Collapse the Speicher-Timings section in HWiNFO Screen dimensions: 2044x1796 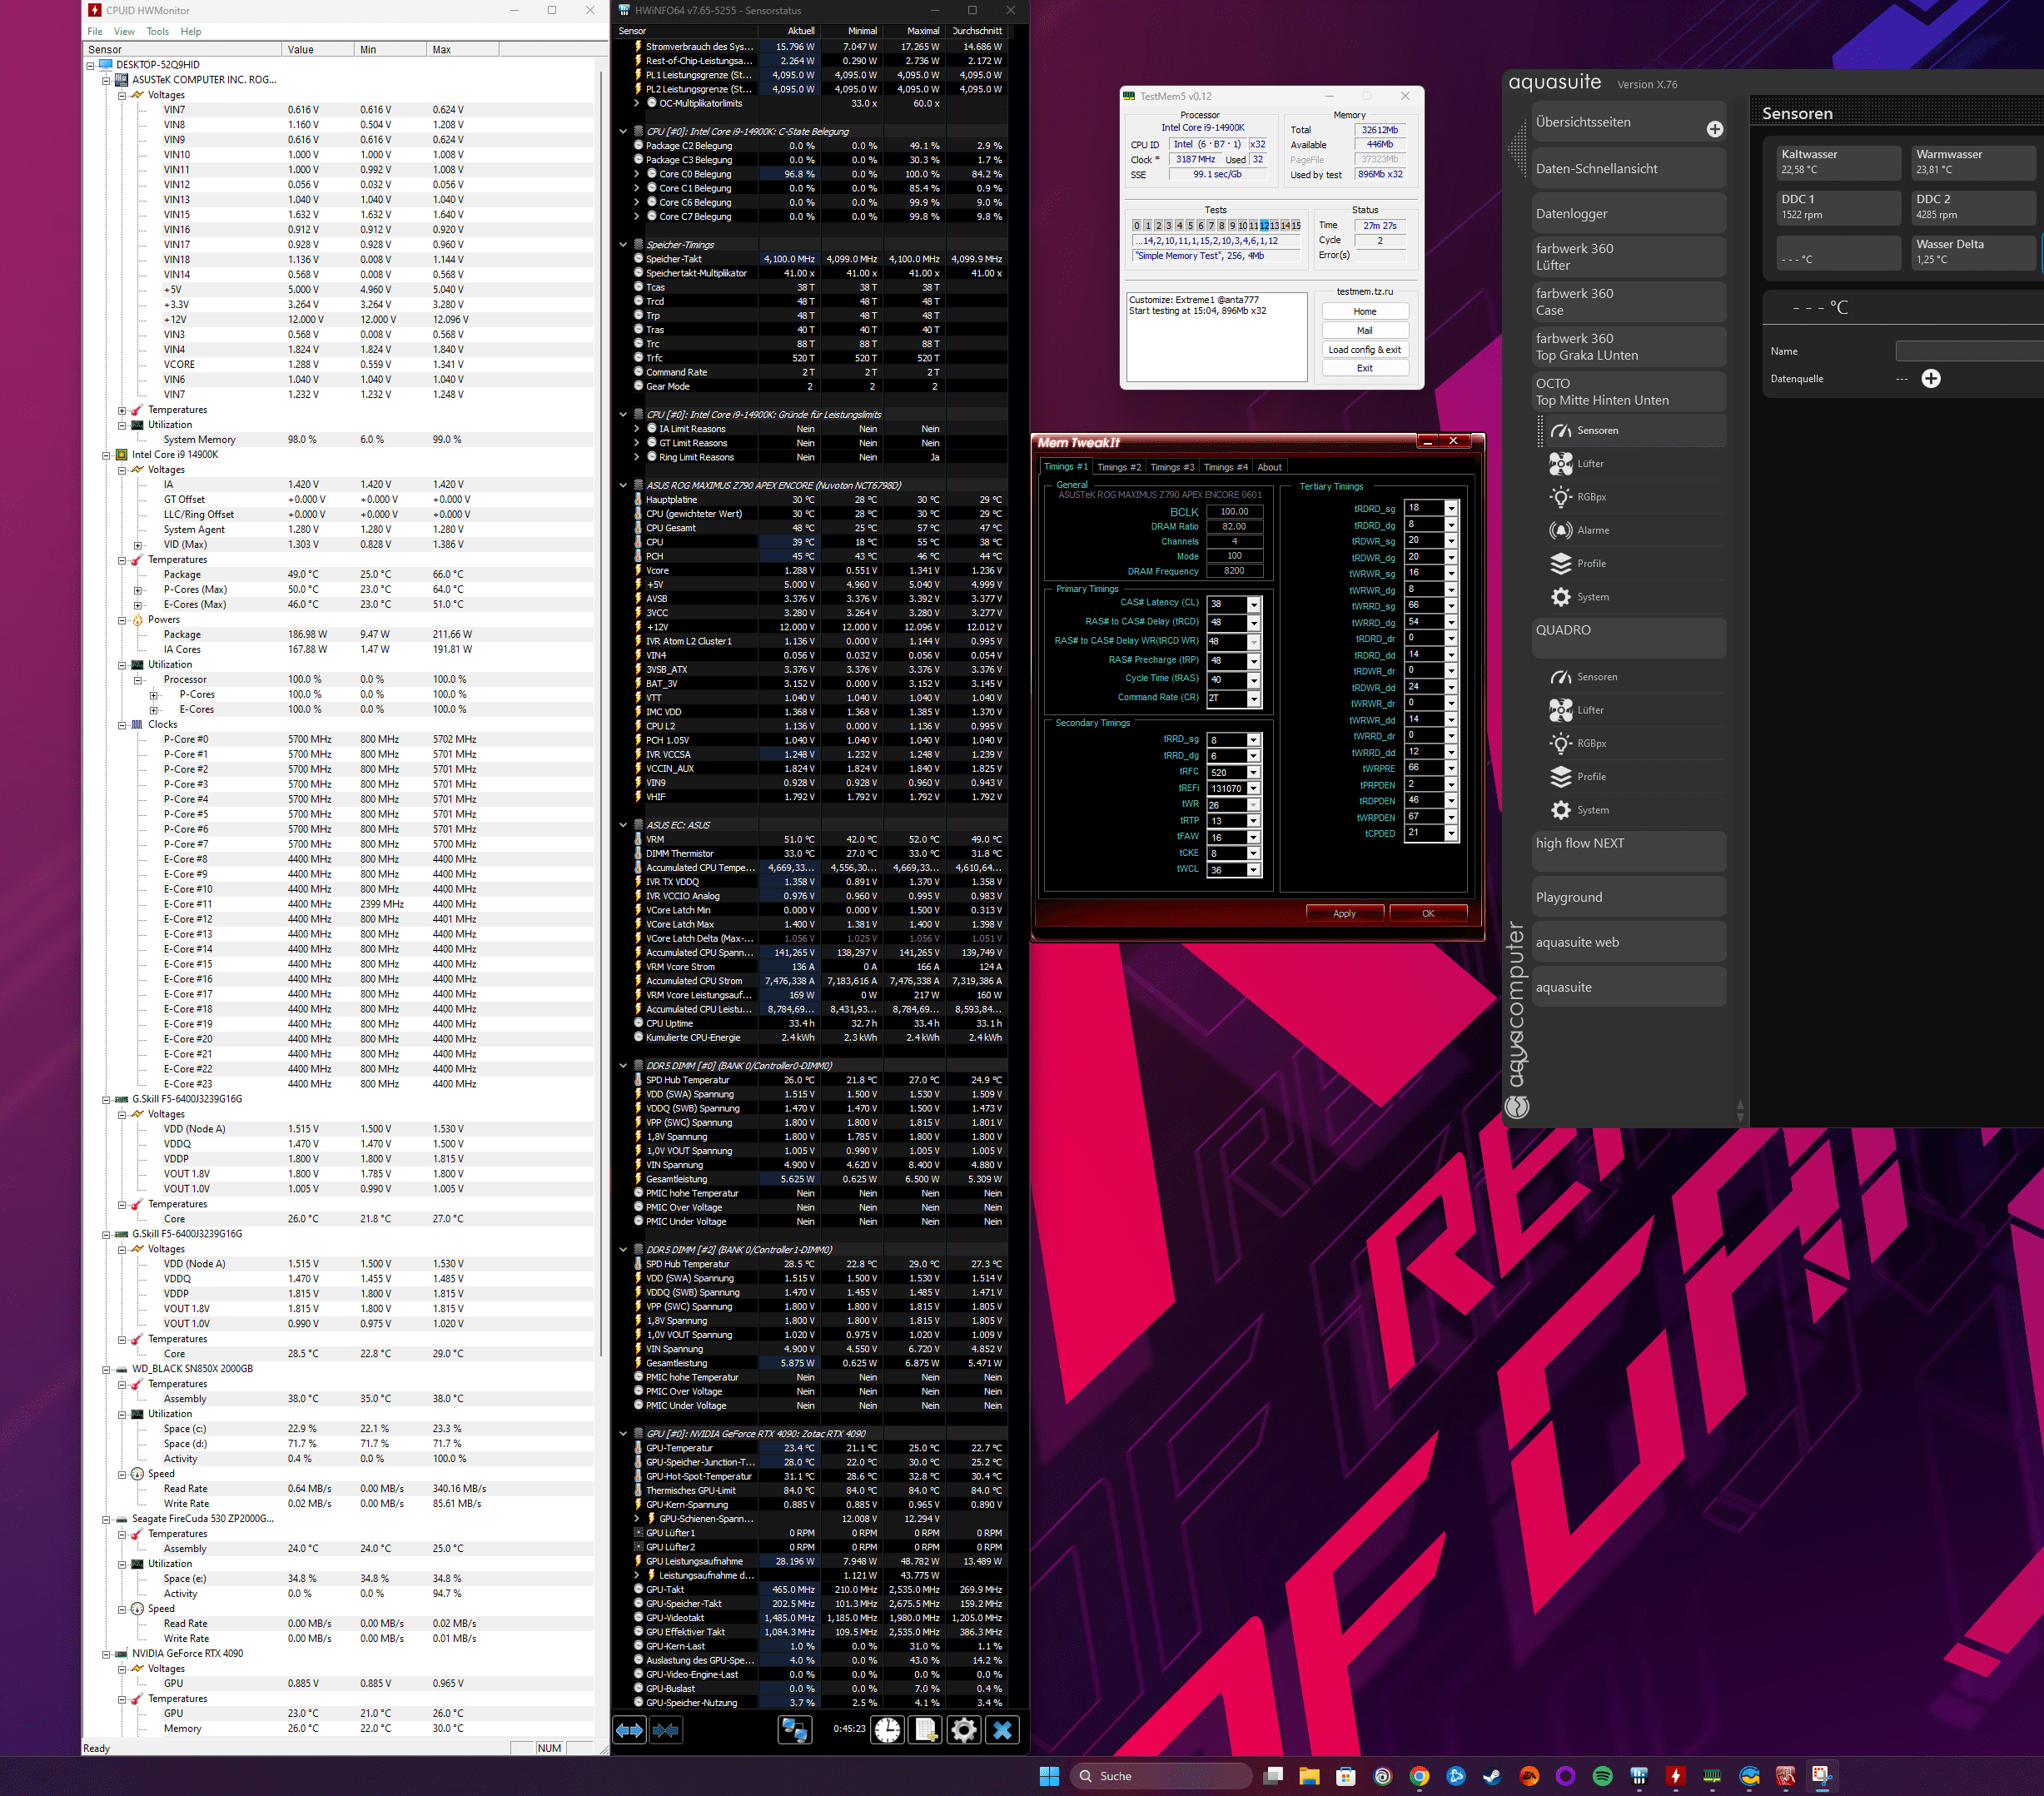coord(623,245)
